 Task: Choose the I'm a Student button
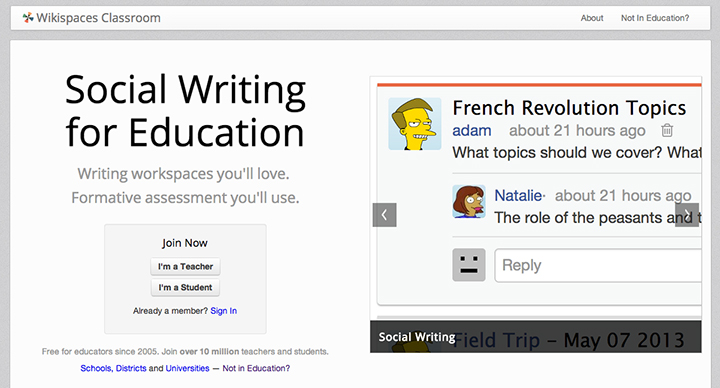186,287
